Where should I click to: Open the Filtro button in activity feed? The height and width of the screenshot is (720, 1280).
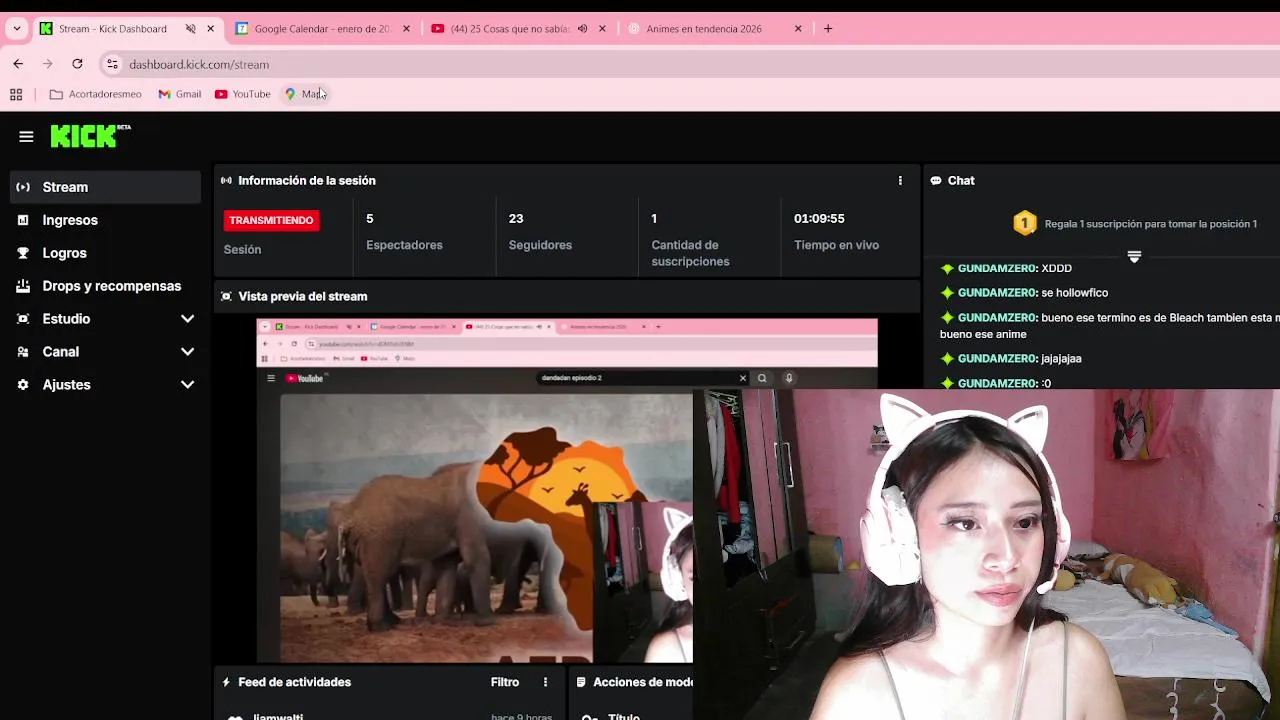click(x=505, y=682)
